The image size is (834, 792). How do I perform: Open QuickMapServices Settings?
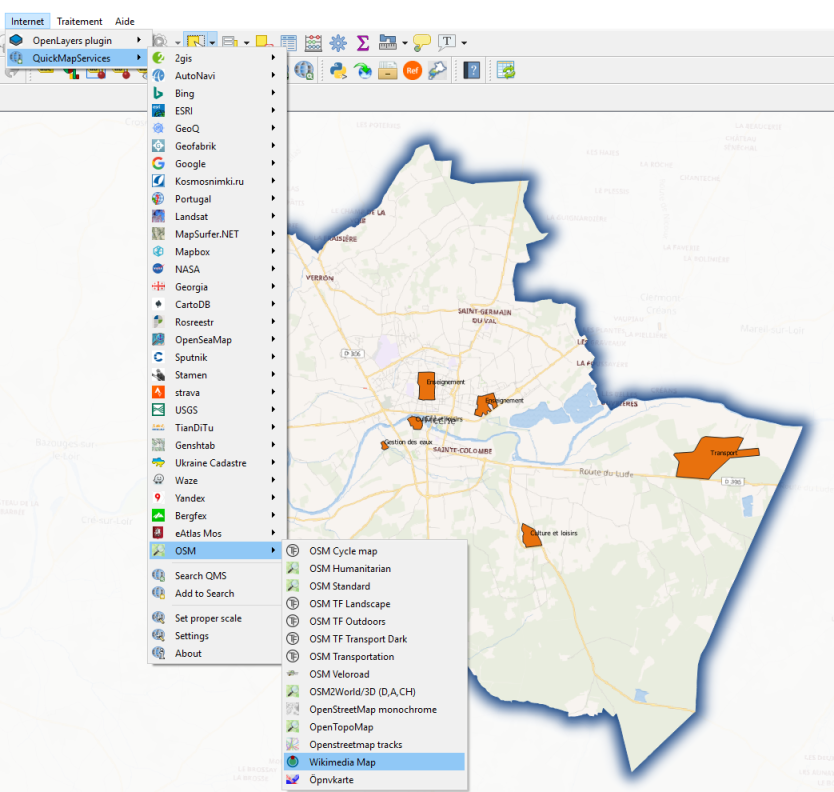pos(216,636)
